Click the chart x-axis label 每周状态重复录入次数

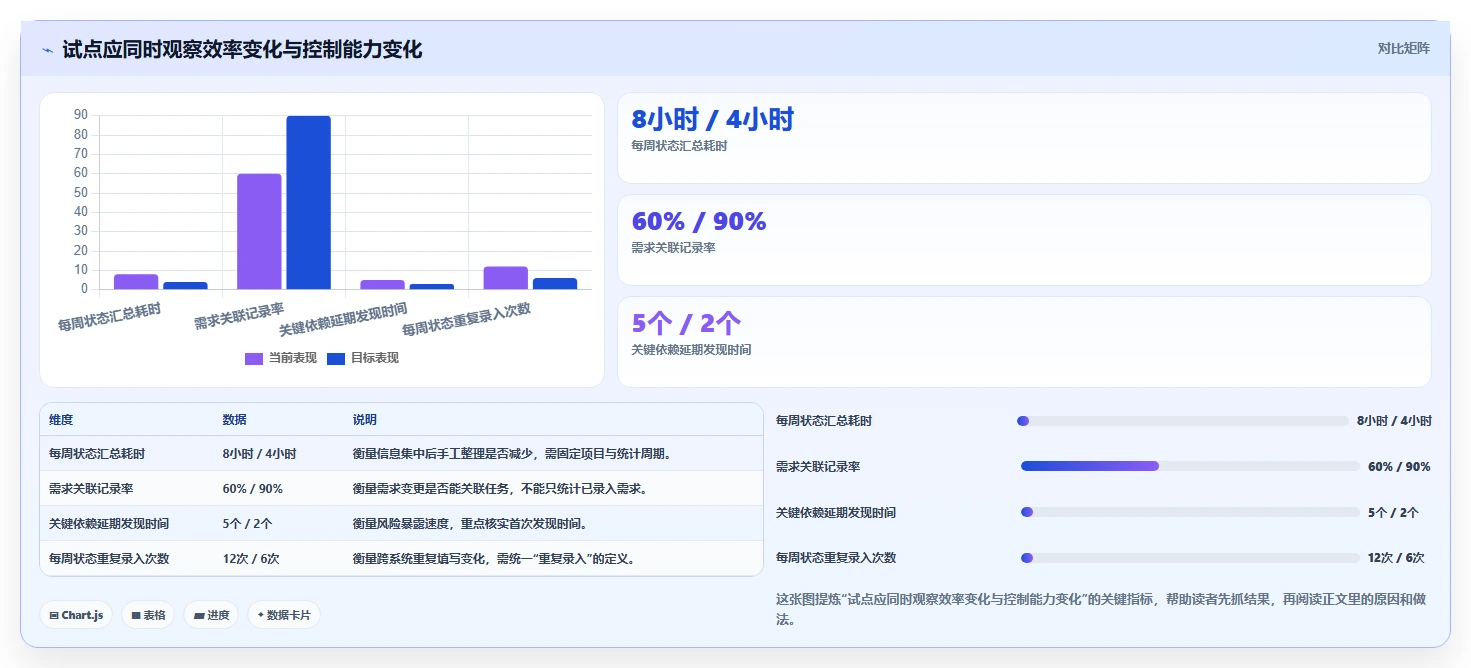pos(466,319)
